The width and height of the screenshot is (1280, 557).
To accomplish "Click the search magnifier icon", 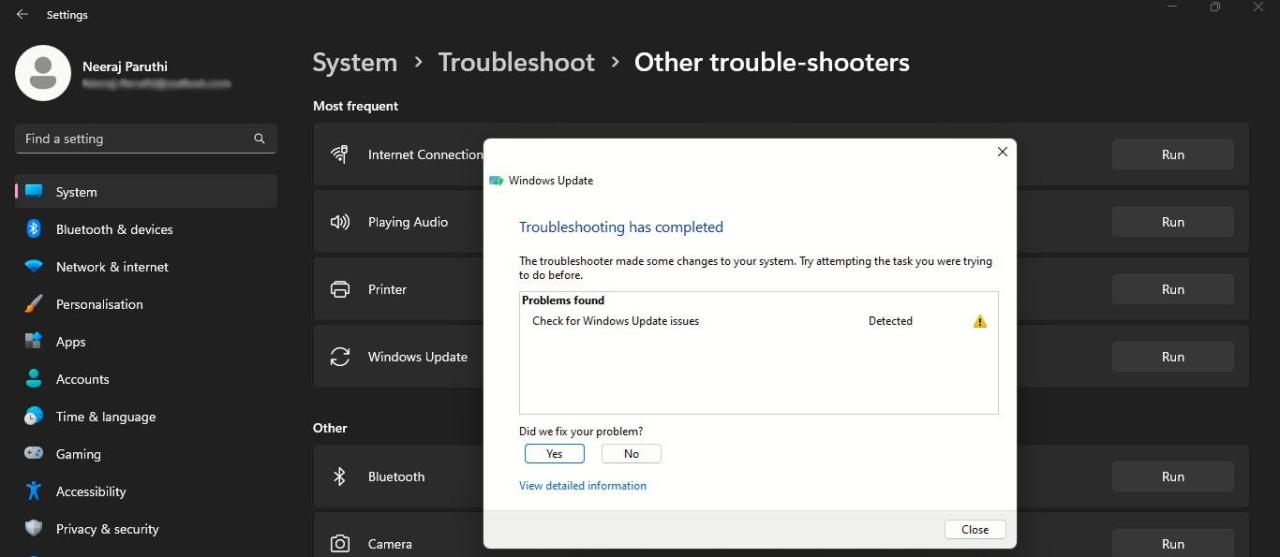I will click(x=259, y=139).
